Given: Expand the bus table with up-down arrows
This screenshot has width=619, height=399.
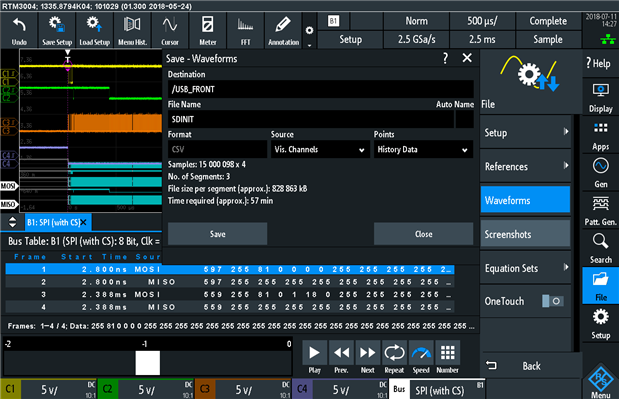Looking at the screenshot, I should coord(13,222).
